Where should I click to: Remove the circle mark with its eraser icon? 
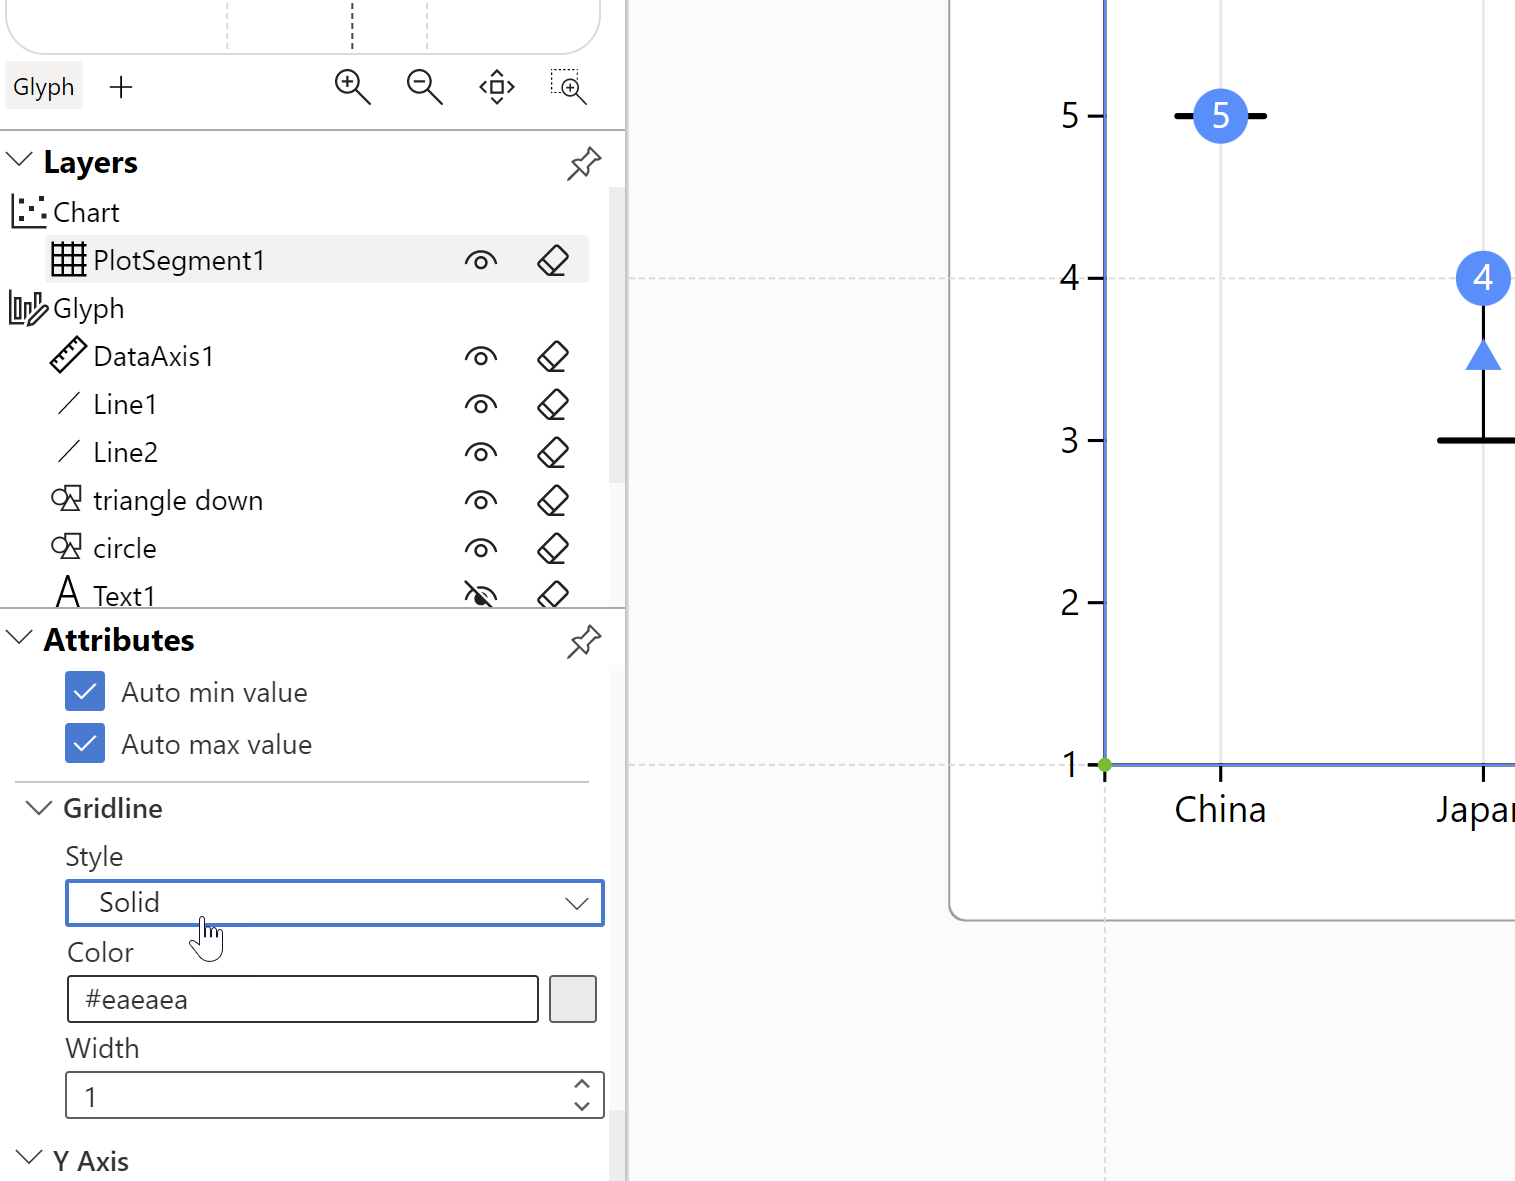pyautogui.click(x=552, y=548)
